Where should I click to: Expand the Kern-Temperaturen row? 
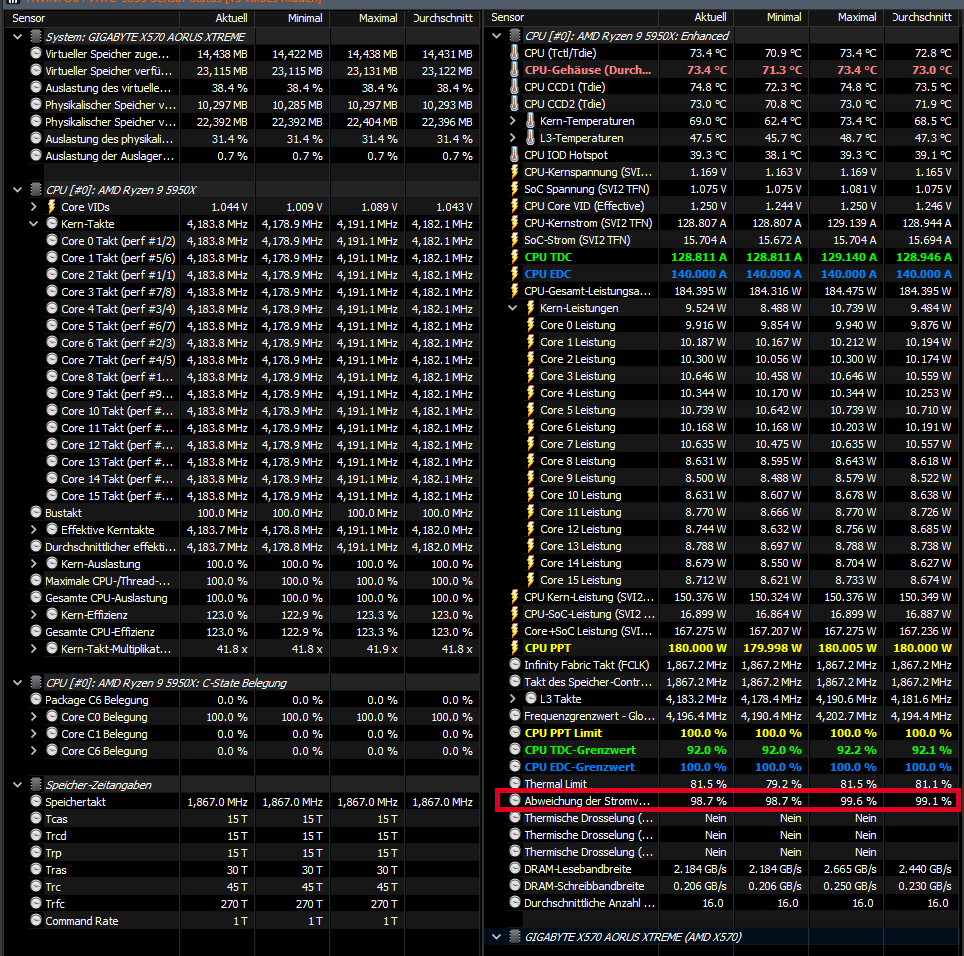(513, 121)
